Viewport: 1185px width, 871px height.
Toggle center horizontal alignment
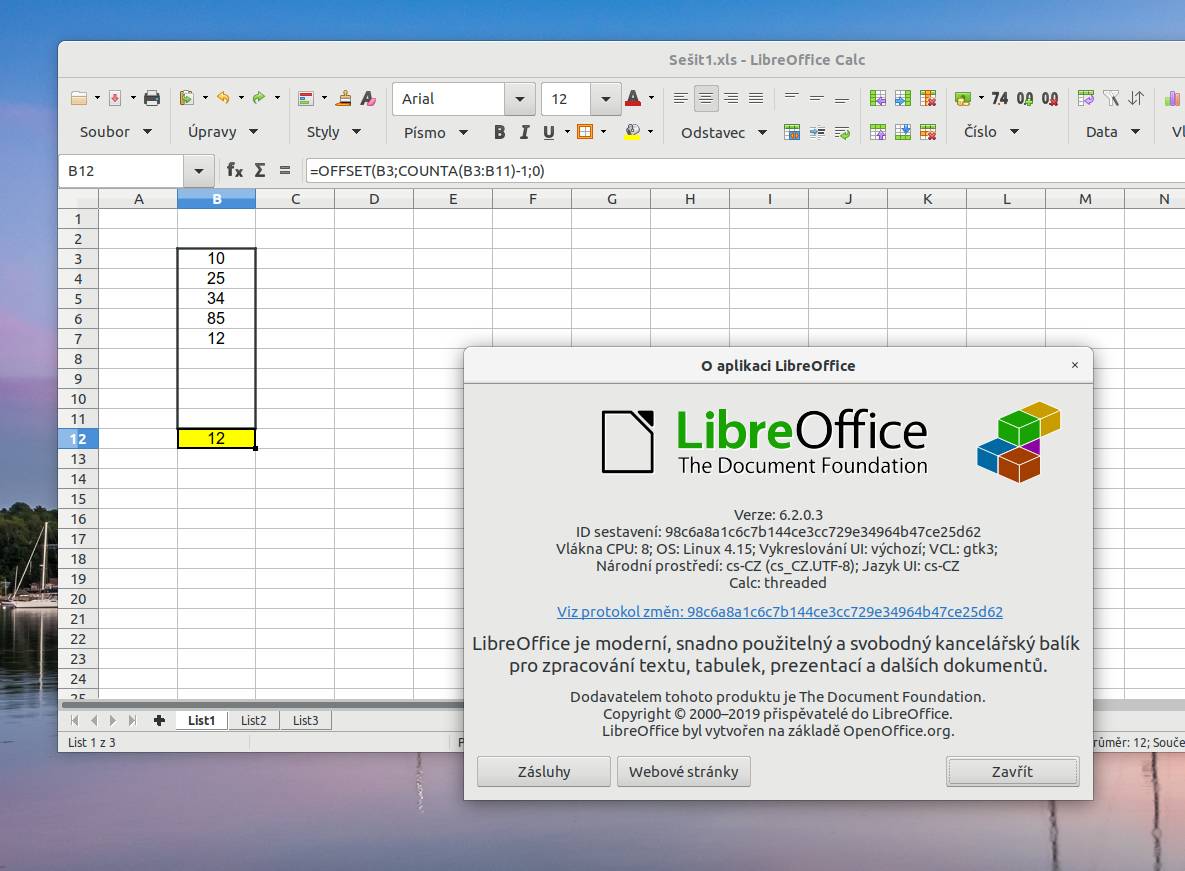click(x=705, y=98)
